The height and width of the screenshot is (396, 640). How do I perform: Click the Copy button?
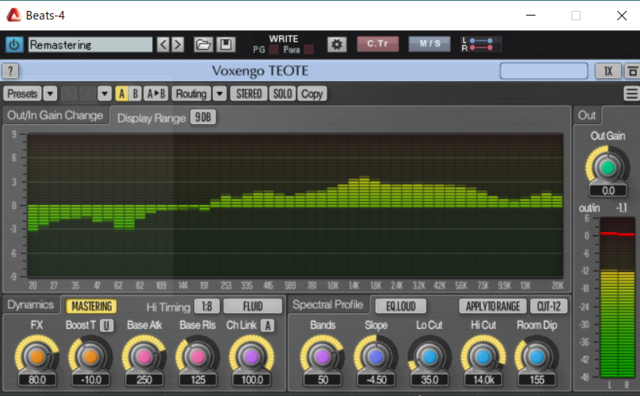coord(312,94)
